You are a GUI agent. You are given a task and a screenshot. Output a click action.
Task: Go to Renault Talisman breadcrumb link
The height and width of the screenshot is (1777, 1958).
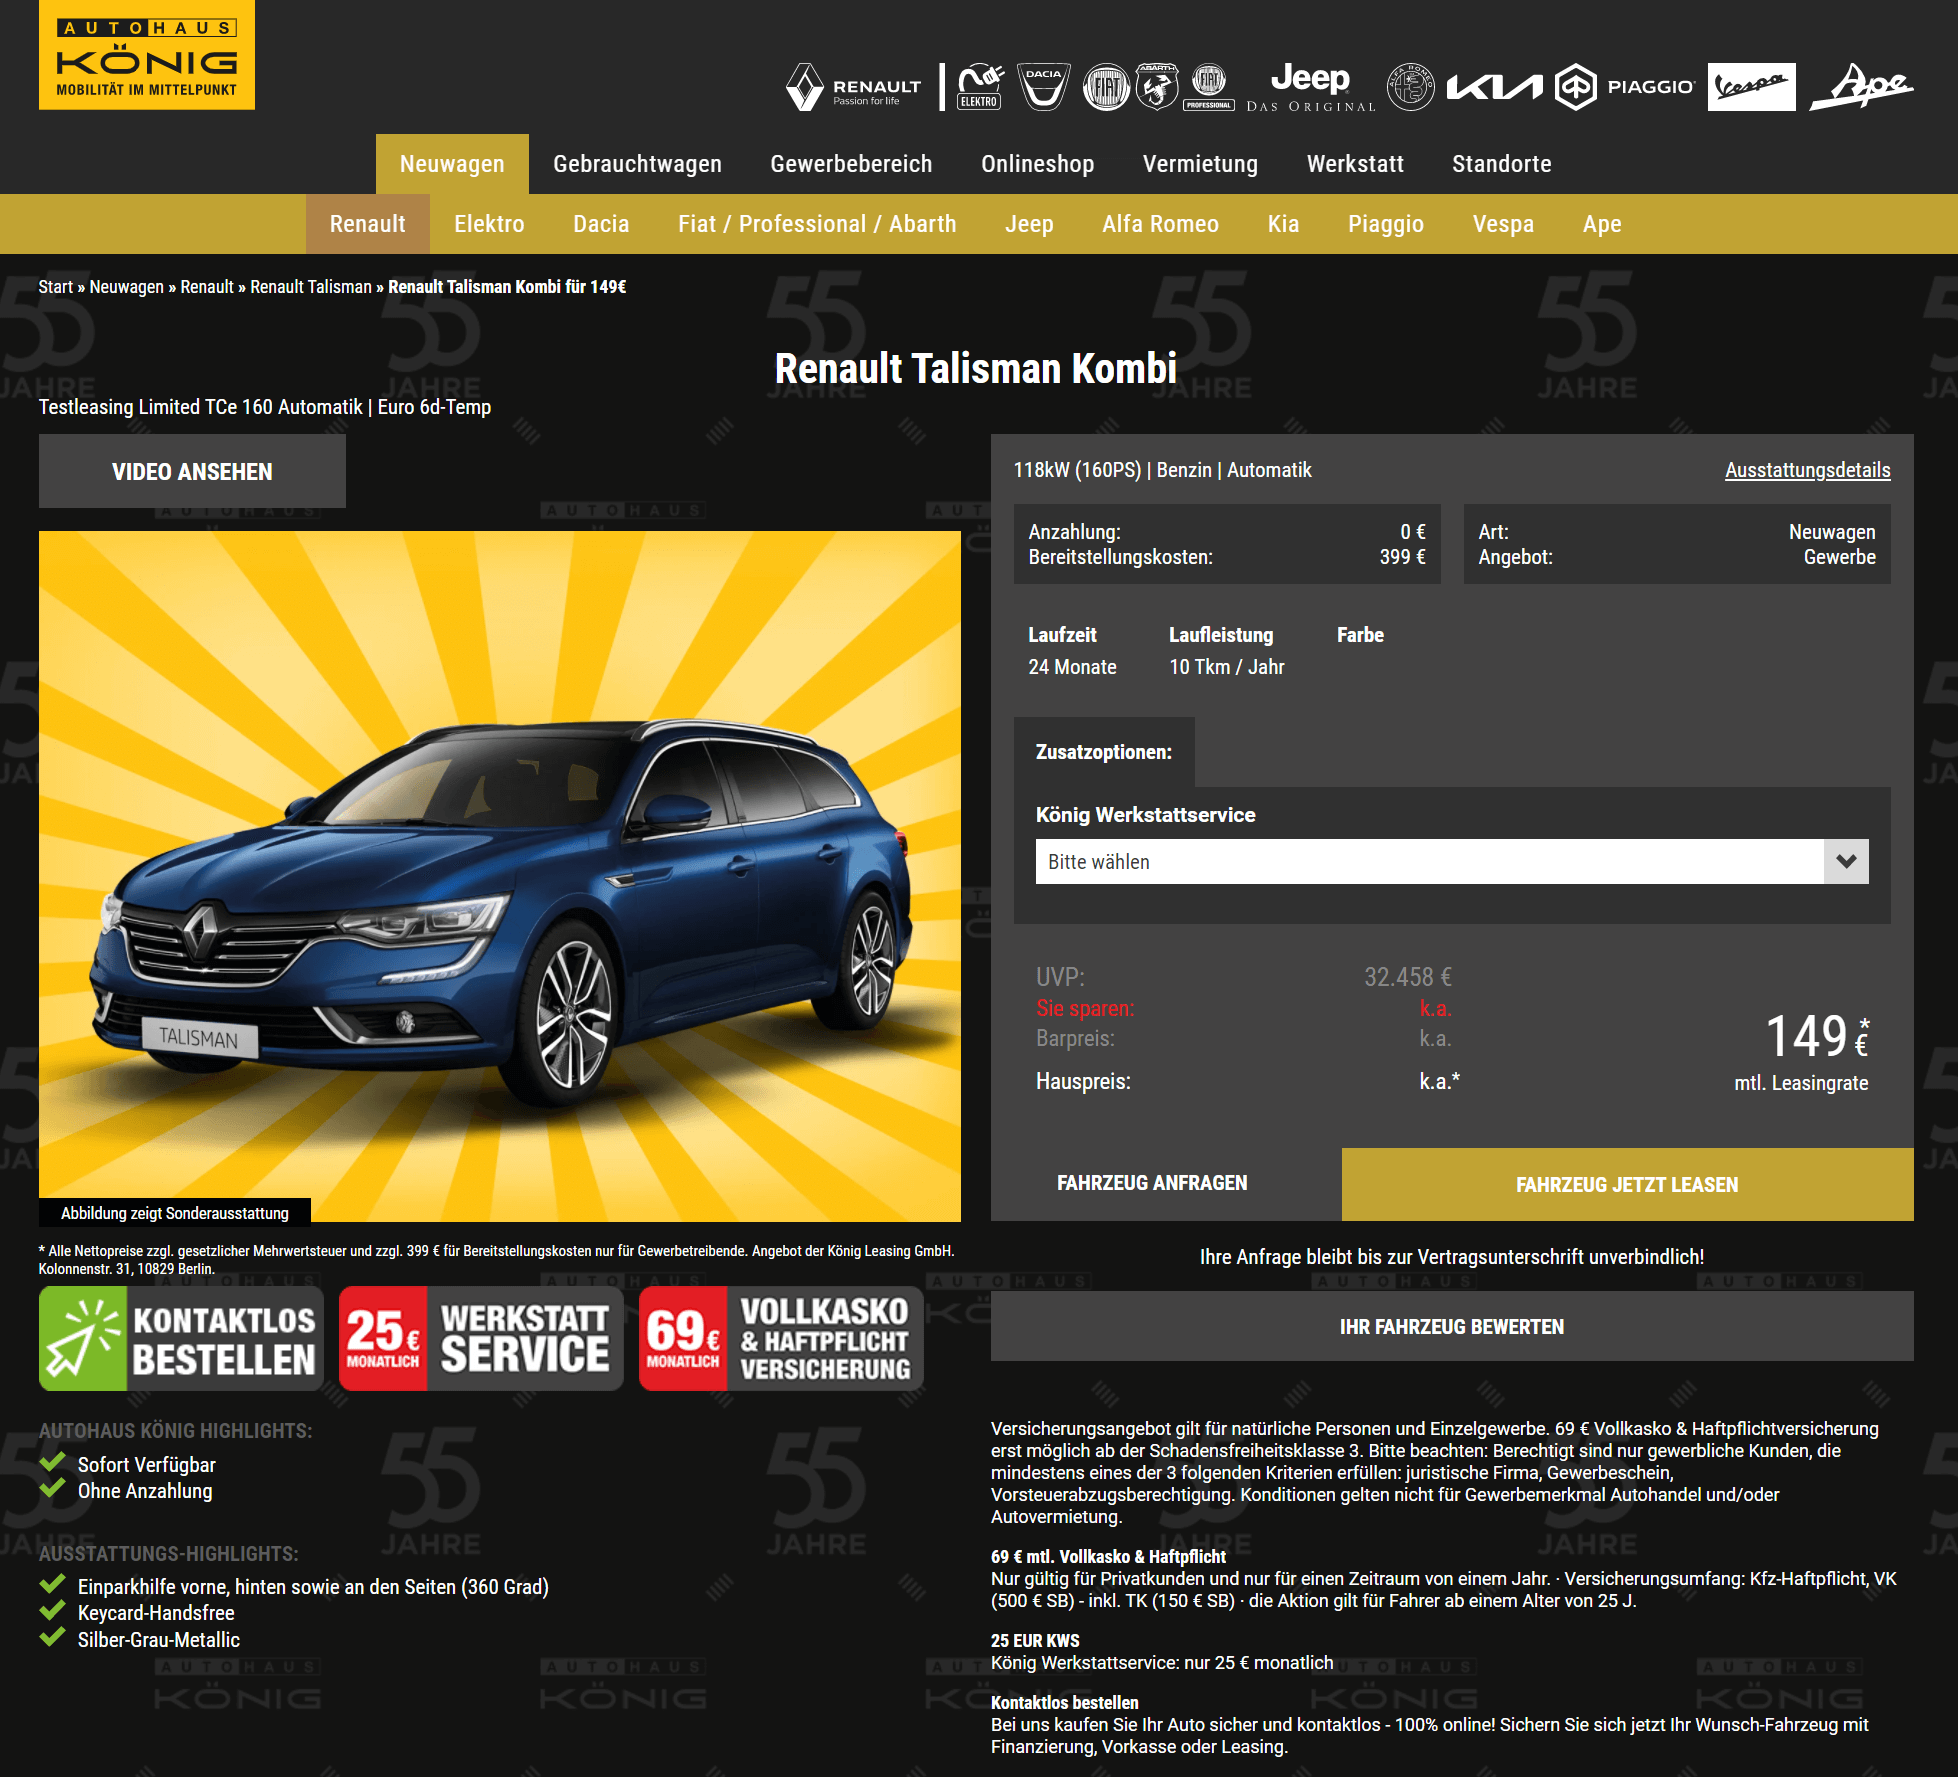point(310,287)
